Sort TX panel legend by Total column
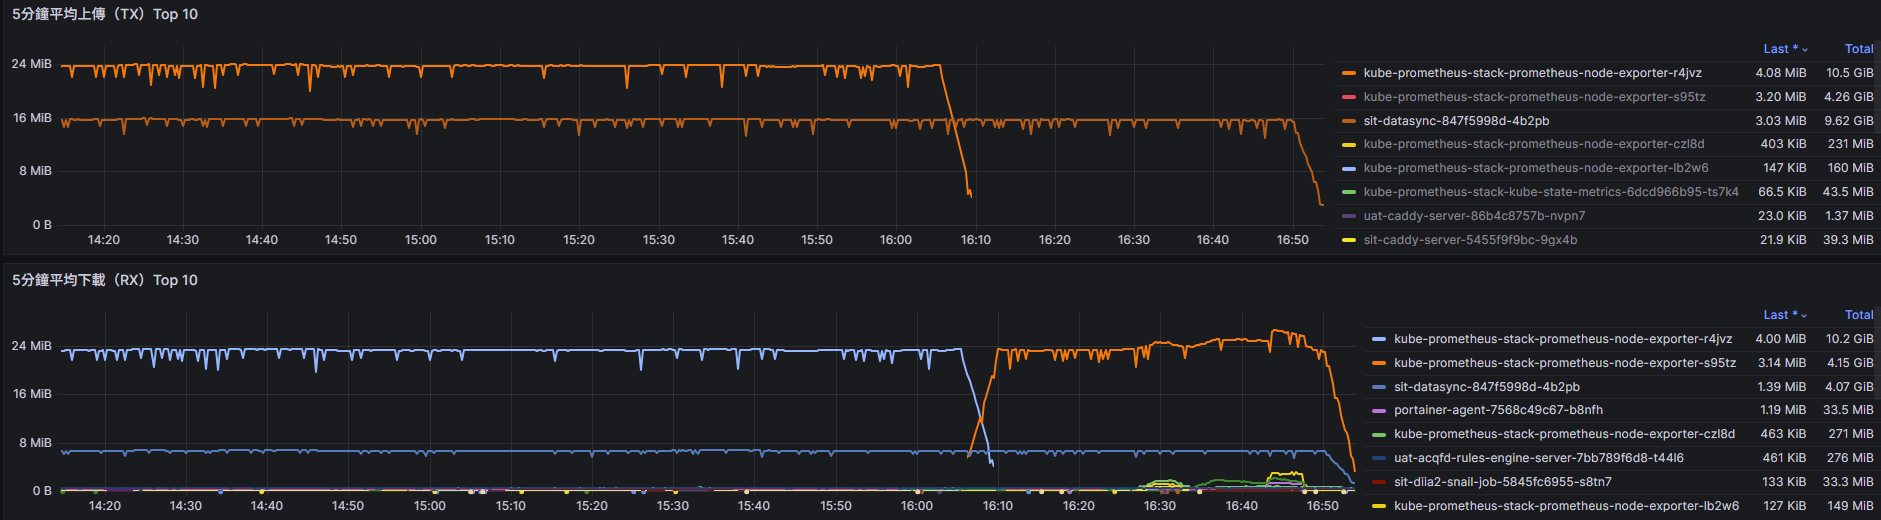The width and height of the screenshot is (1881, 520). tap(1858, 49)
